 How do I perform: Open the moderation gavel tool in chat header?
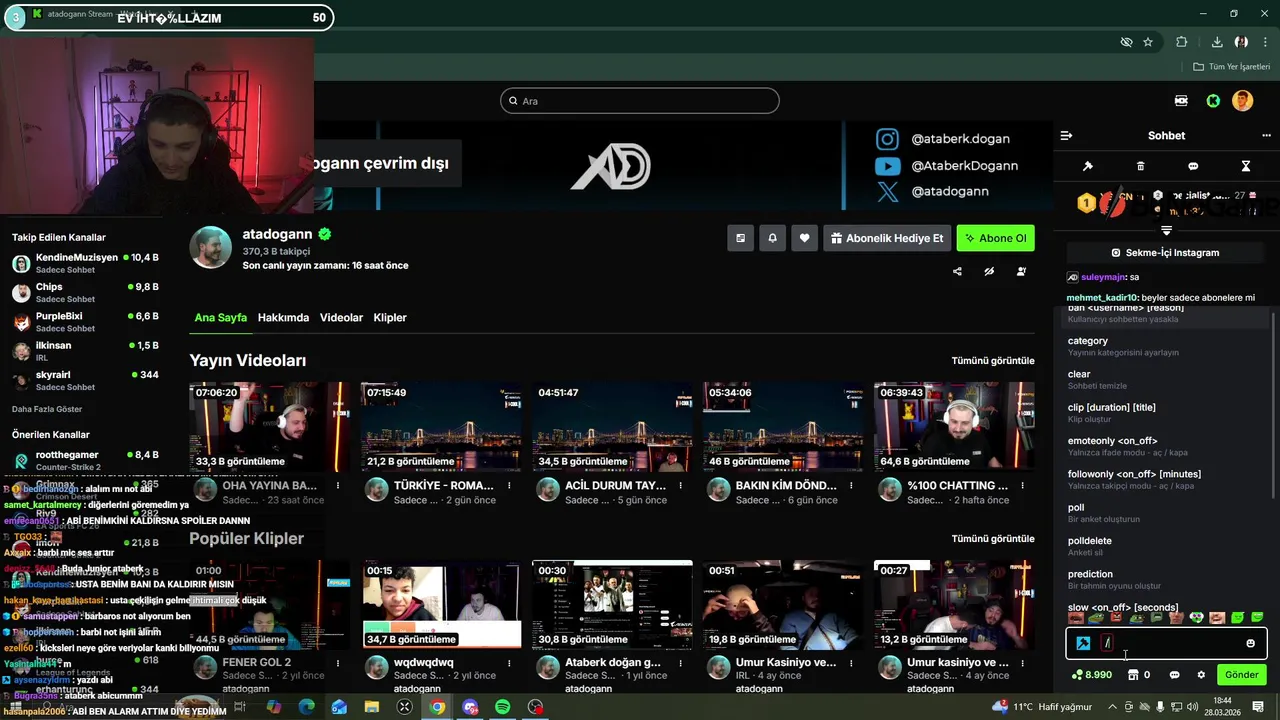(1088, 166)
